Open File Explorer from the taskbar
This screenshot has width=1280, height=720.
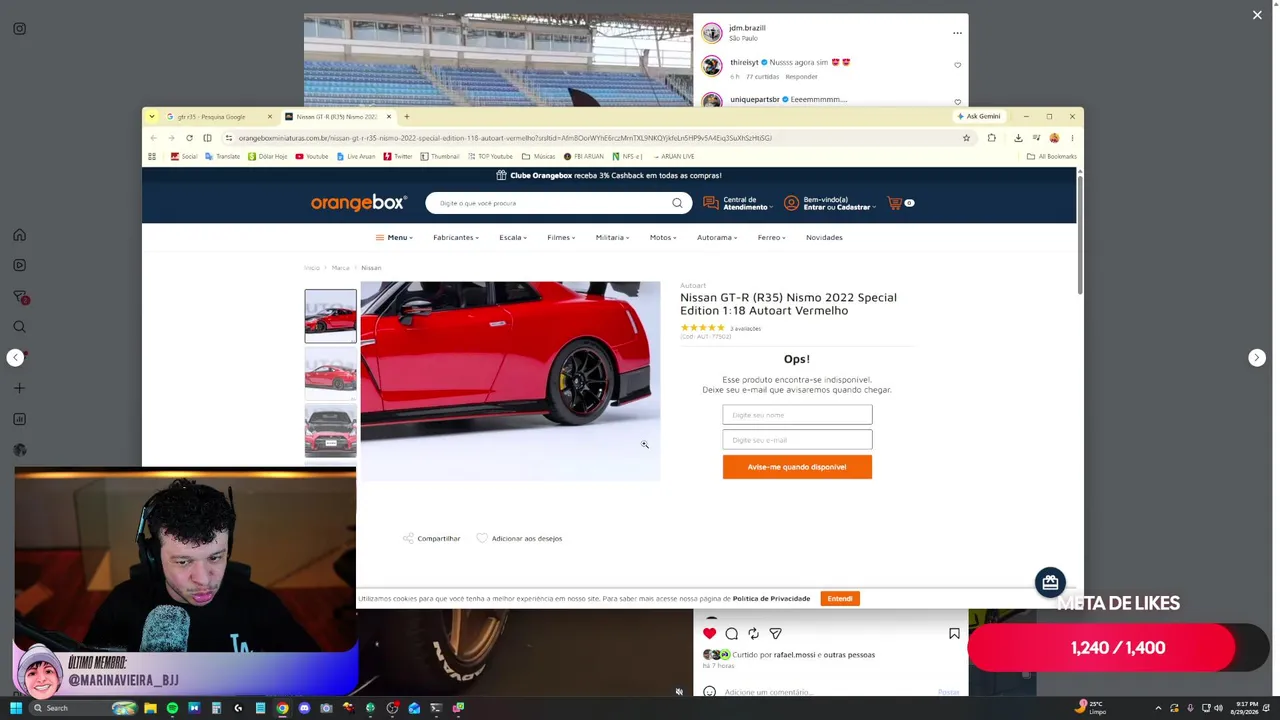[150, 708]
